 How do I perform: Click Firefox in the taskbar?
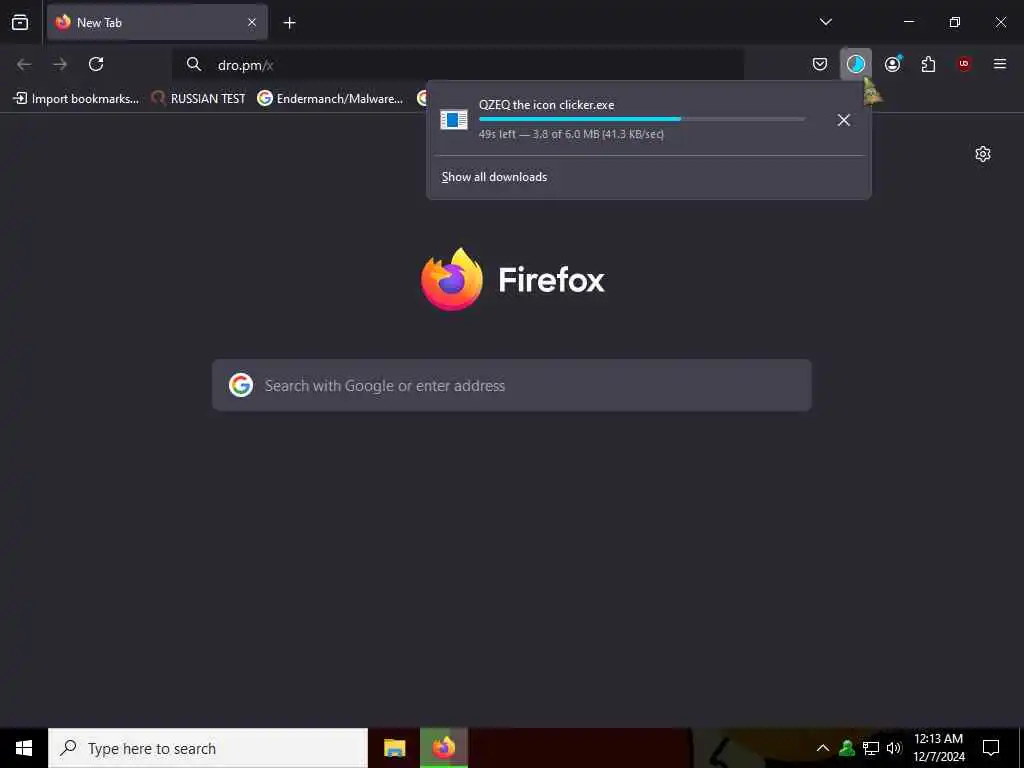coord(444,748)
